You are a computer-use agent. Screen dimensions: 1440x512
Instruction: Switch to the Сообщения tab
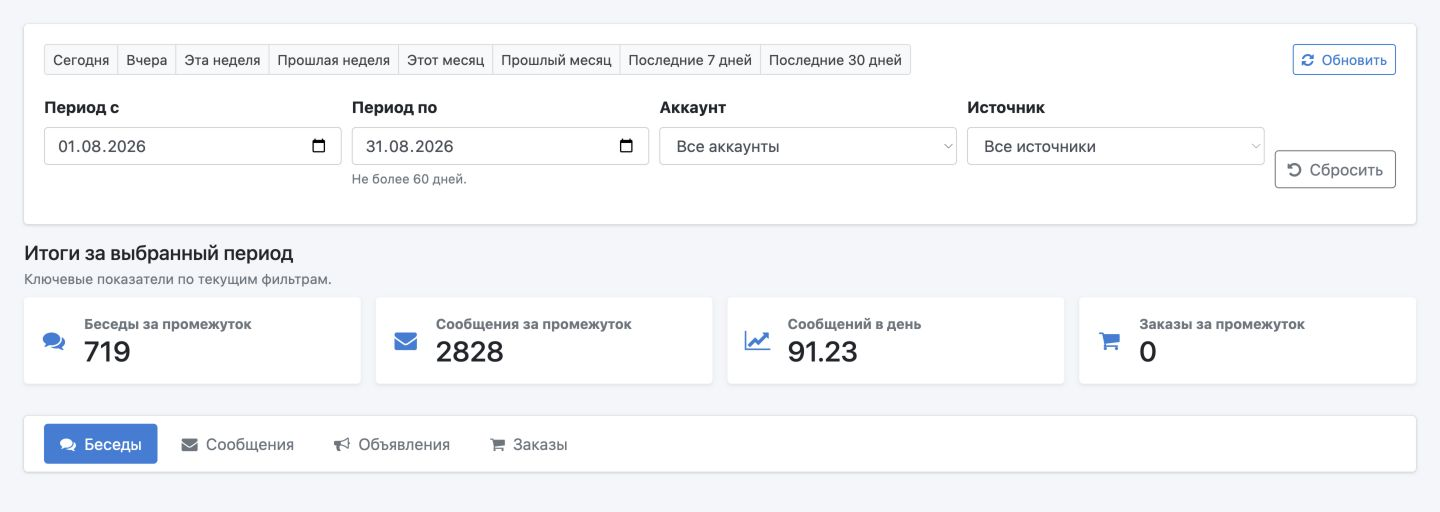[238, 444]
